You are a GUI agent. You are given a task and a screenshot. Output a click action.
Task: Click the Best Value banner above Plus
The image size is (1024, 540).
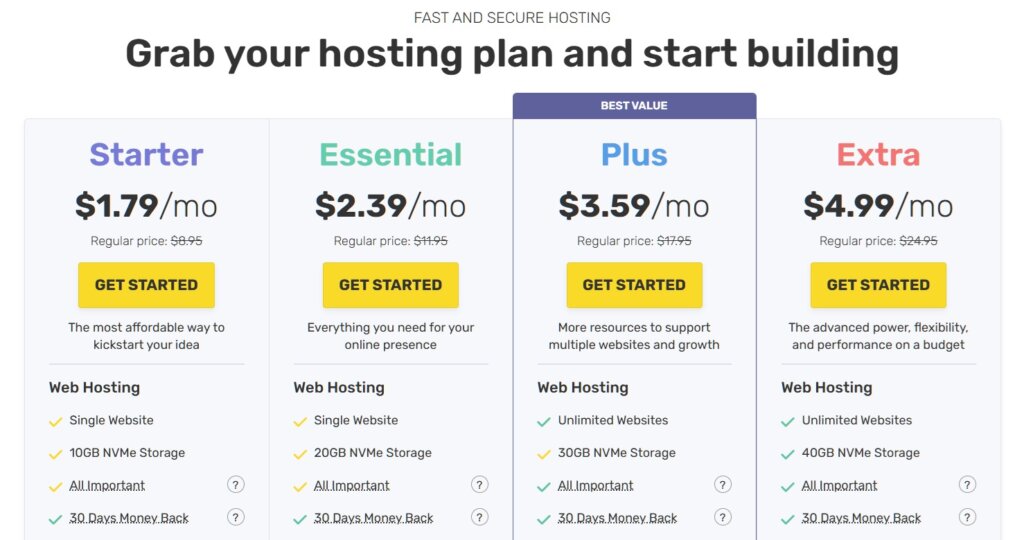click(634, 106)
